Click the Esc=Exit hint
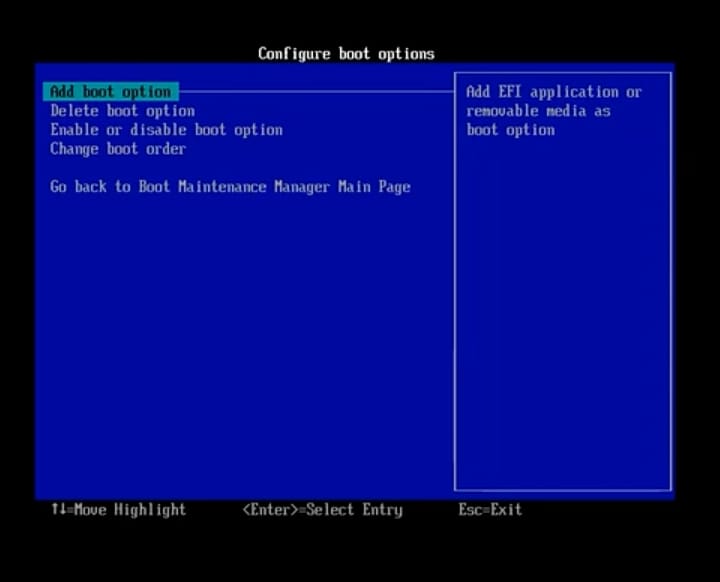The width and height of the screenshot is (720, 582). point(490,509)
